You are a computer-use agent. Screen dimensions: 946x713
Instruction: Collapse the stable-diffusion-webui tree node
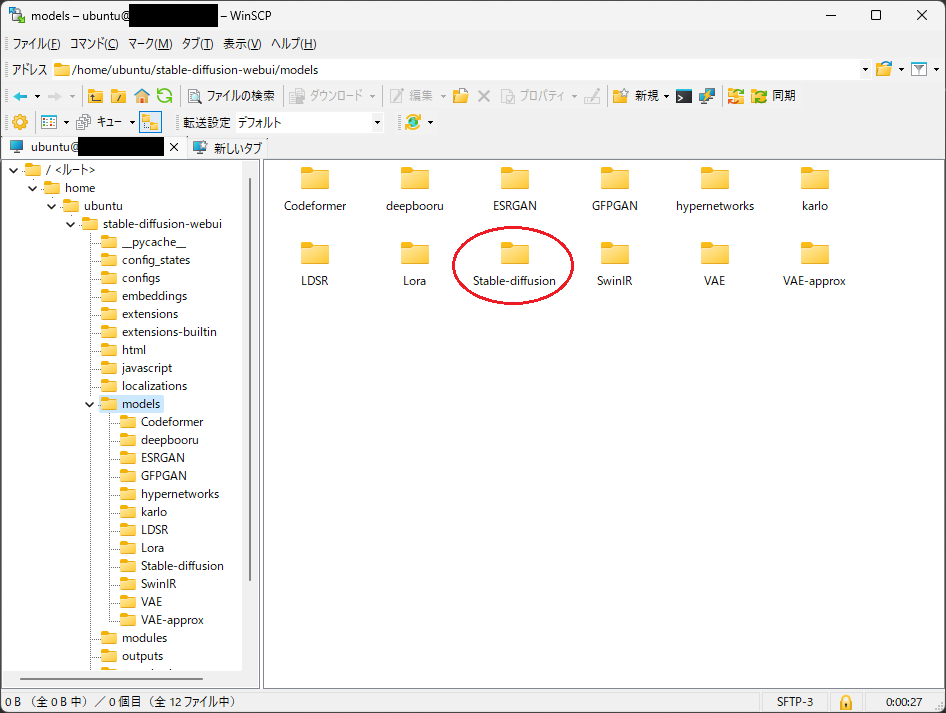pos(70,224)
